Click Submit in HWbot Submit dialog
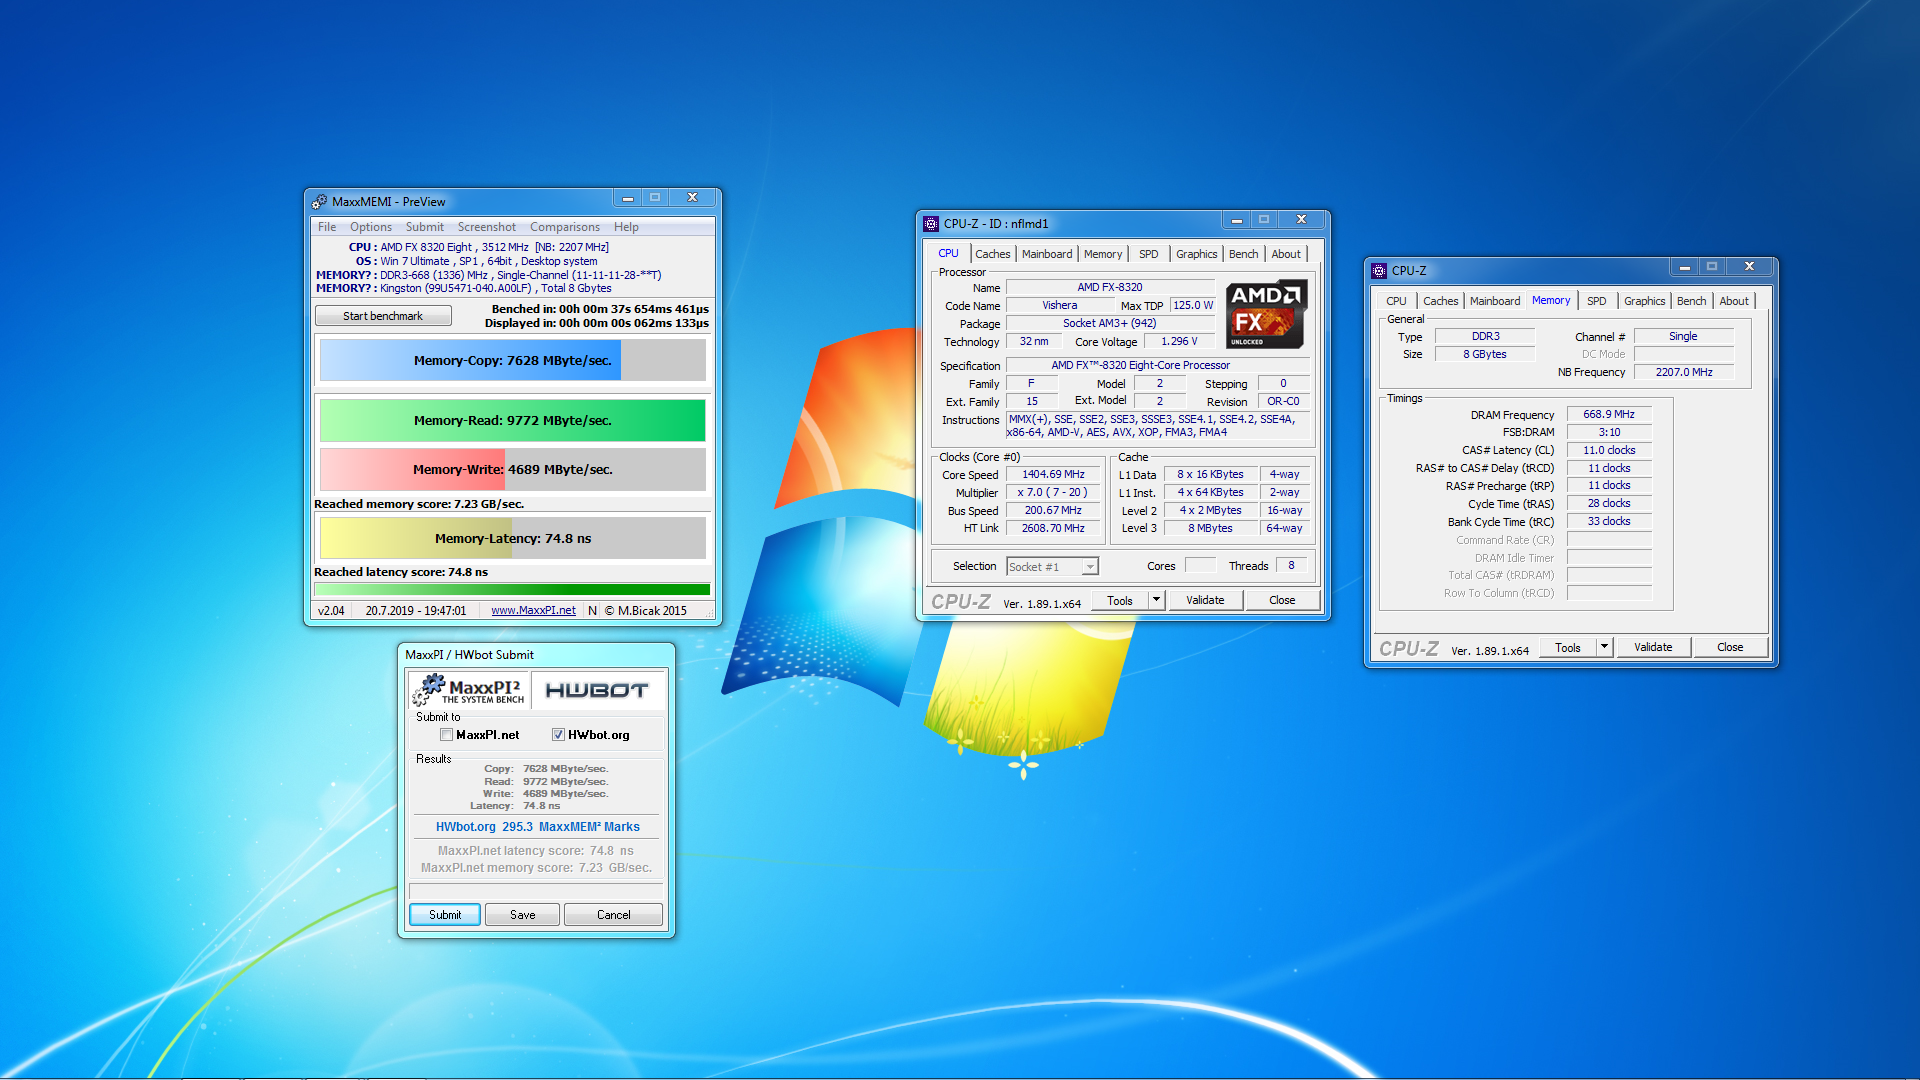Screen dimensions: 1920x1080 pyautogui.click(x=445, y=915)
